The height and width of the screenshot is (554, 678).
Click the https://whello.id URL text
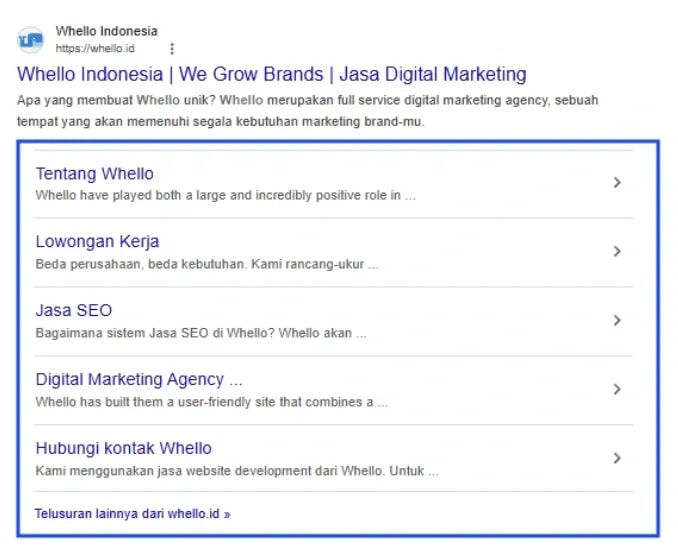(94, 48)
